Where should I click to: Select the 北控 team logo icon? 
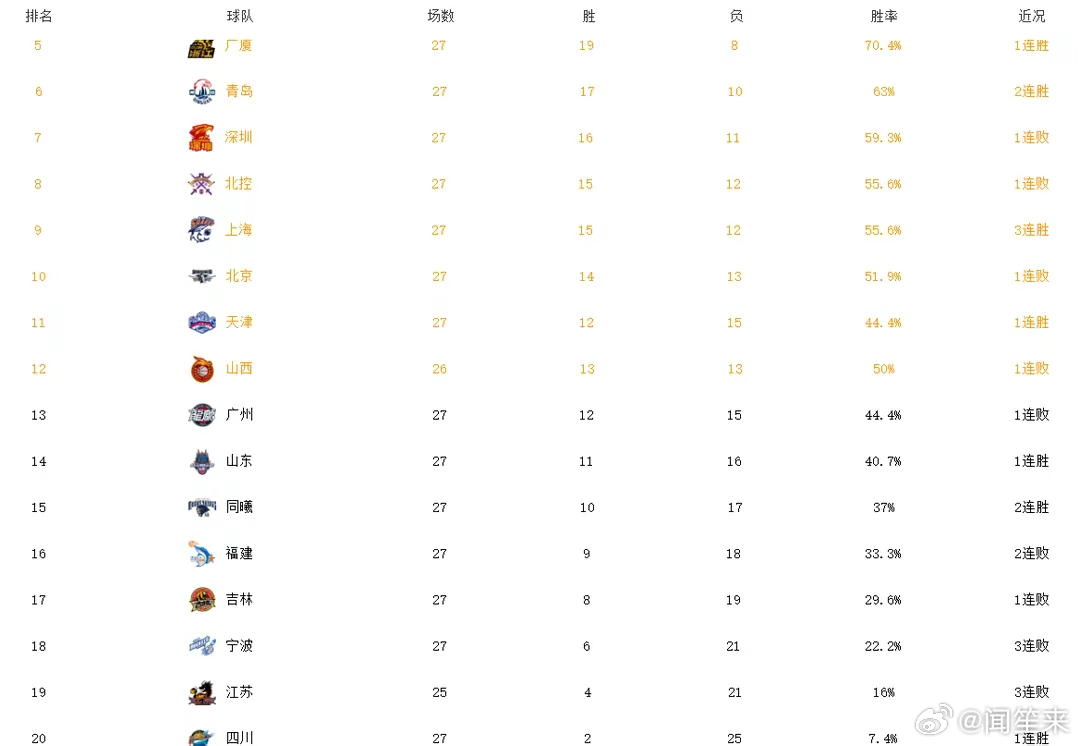pos(201,184)
